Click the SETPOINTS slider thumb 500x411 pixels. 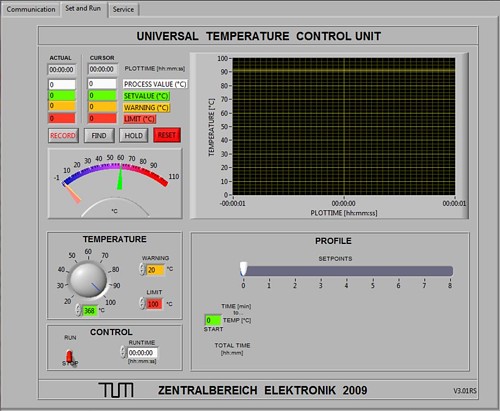(x=243, y=269)
